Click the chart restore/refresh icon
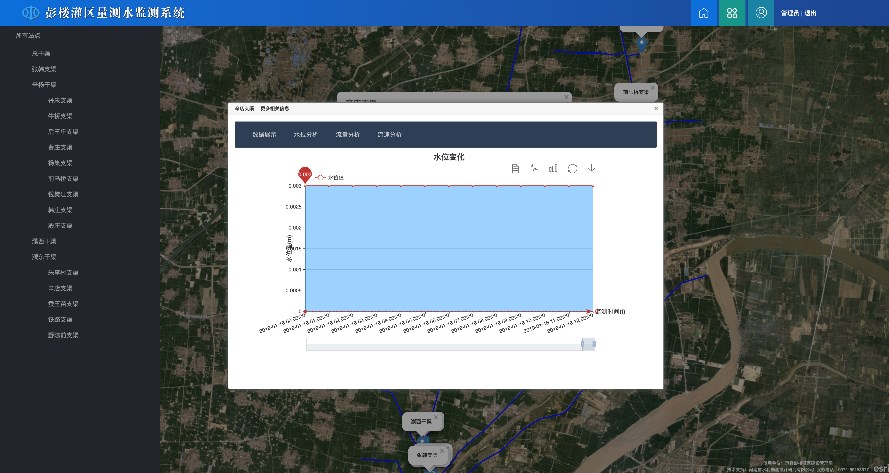Screen dimensions: 889x473 click(x=572, y=168)
